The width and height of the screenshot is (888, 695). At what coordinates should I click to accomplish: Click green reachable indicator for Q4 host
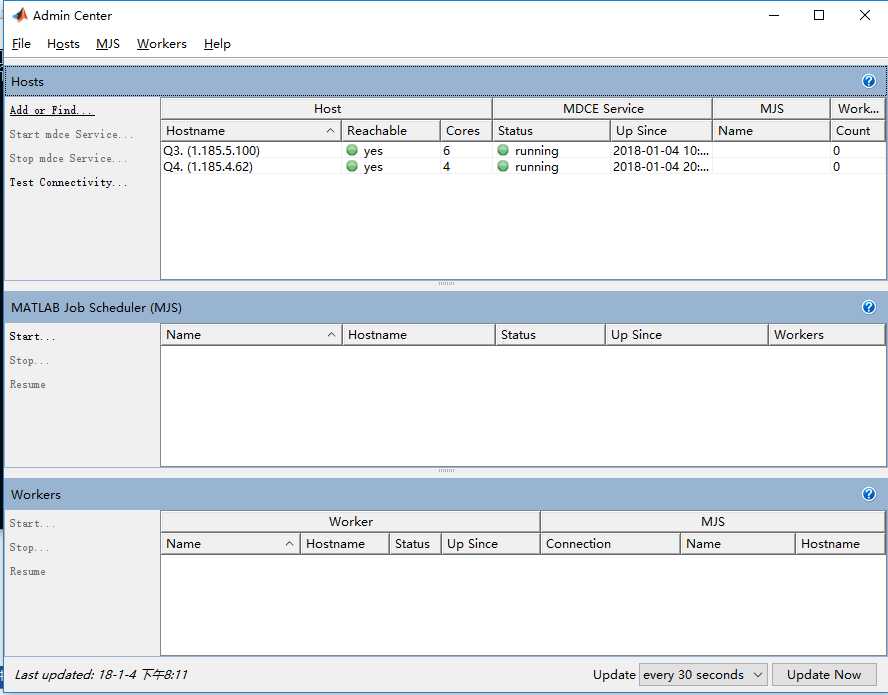point(352,166)
